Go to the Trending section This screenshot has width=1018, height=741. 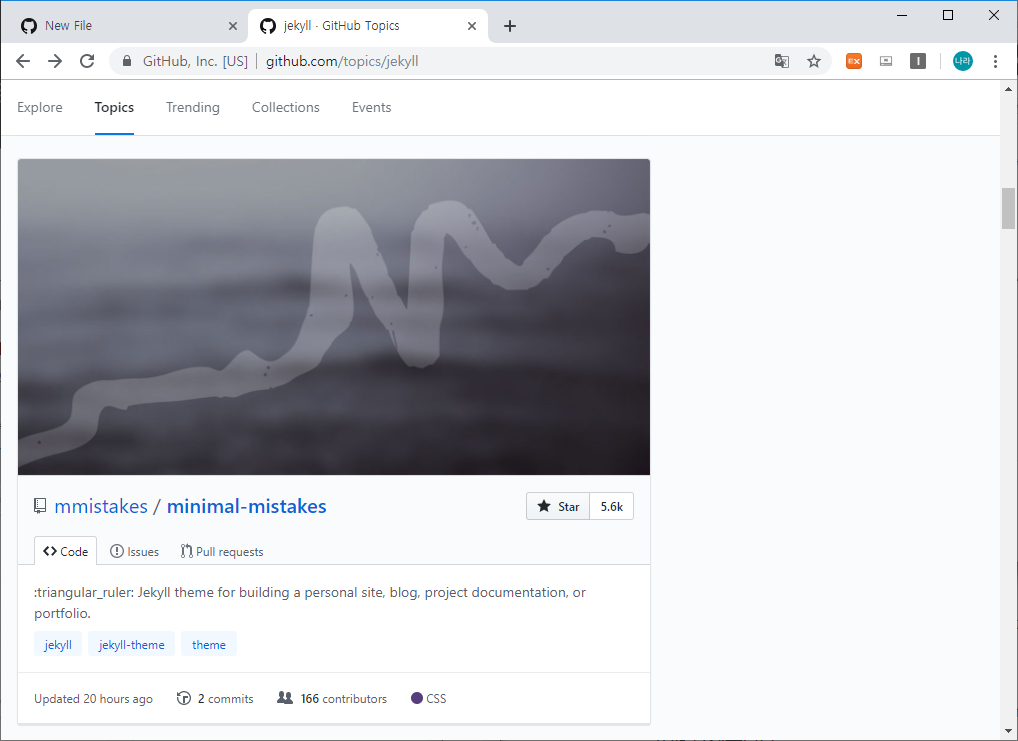point(193,107)
